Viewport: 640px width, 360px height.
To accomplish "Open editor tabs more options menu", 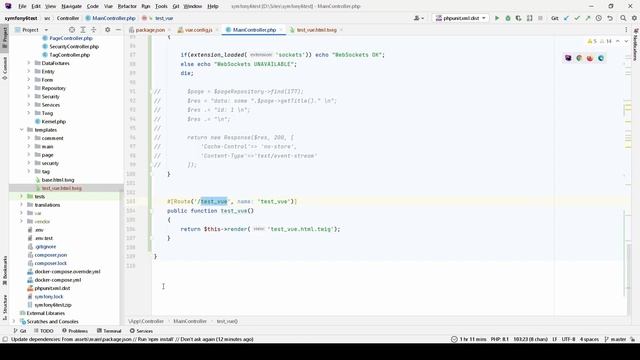I will (626, 30).
